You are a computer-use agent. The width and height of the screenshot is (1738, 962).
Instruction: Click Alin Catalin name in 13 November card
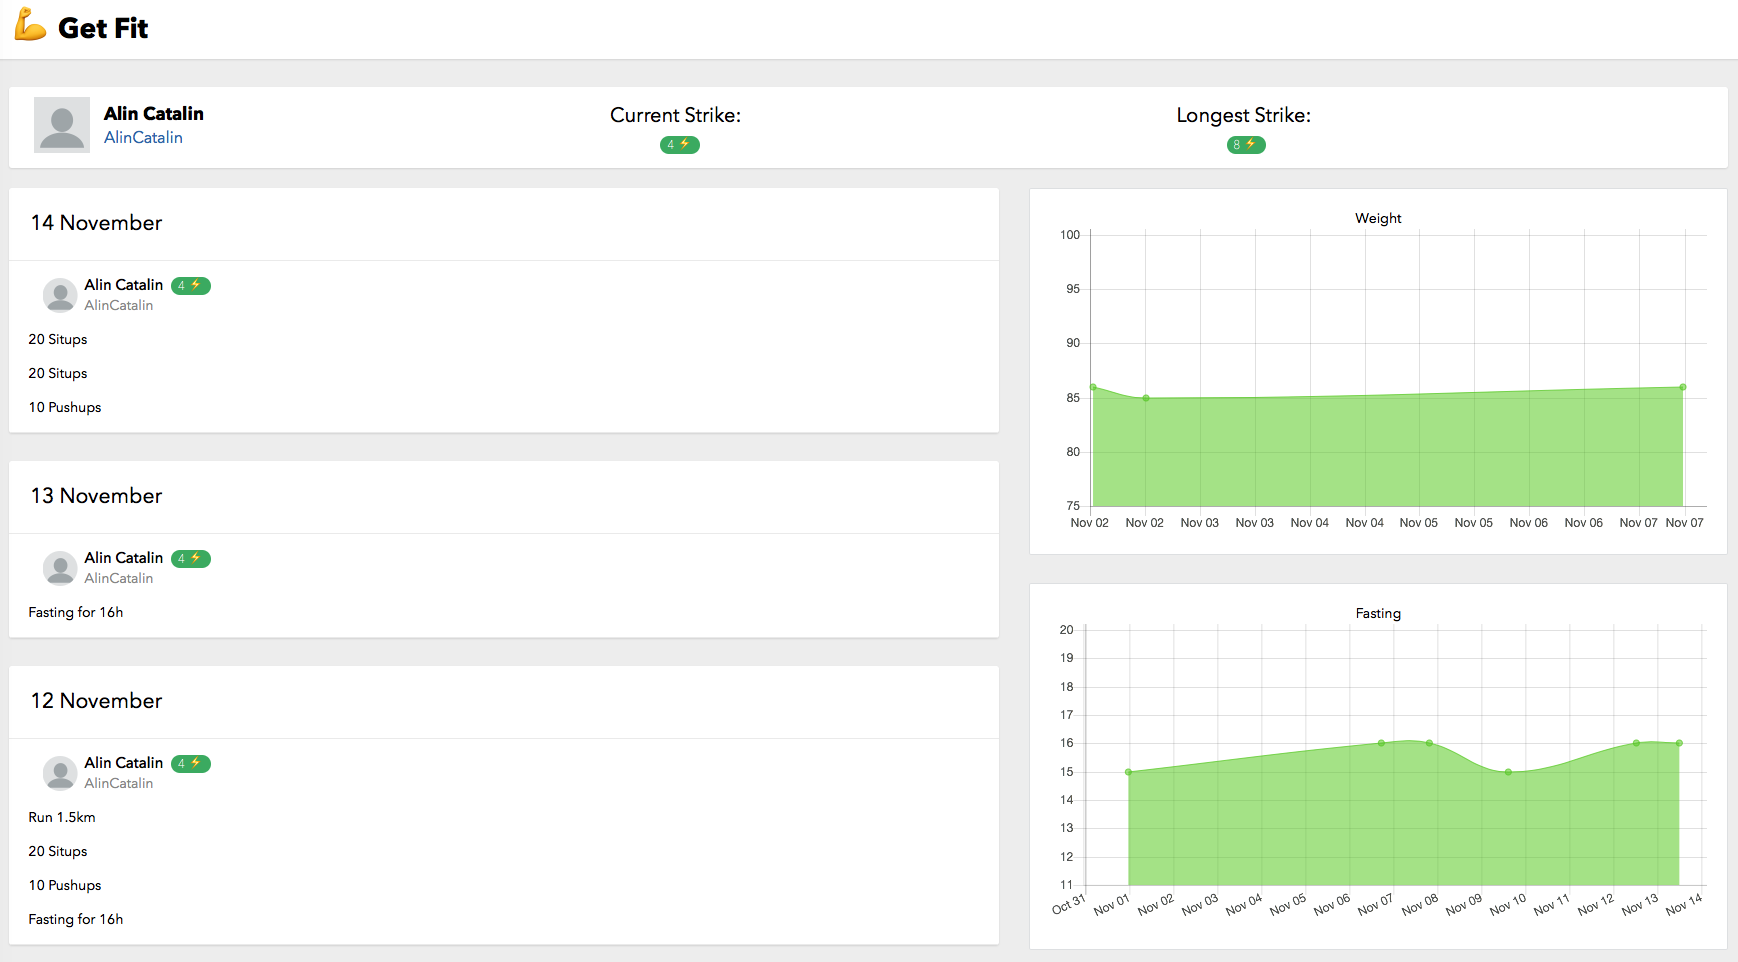point(124,558)
